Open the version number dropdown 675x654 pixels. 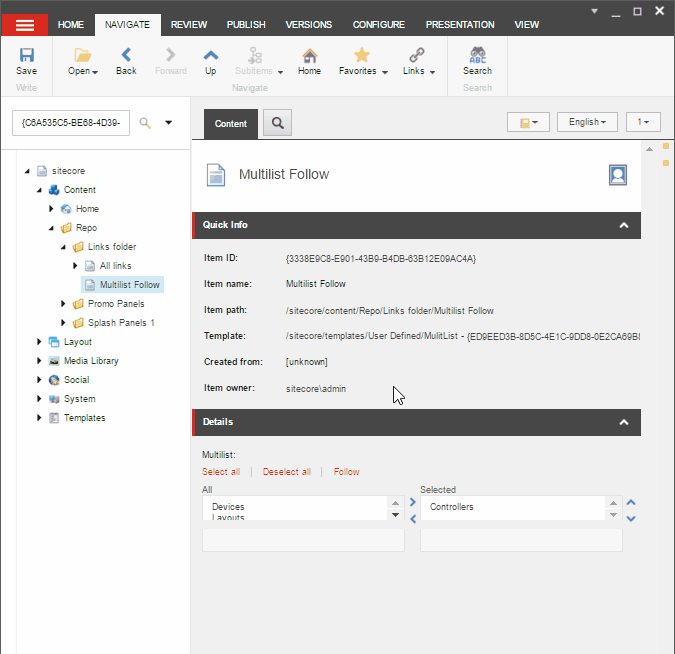tap(643, 122)
